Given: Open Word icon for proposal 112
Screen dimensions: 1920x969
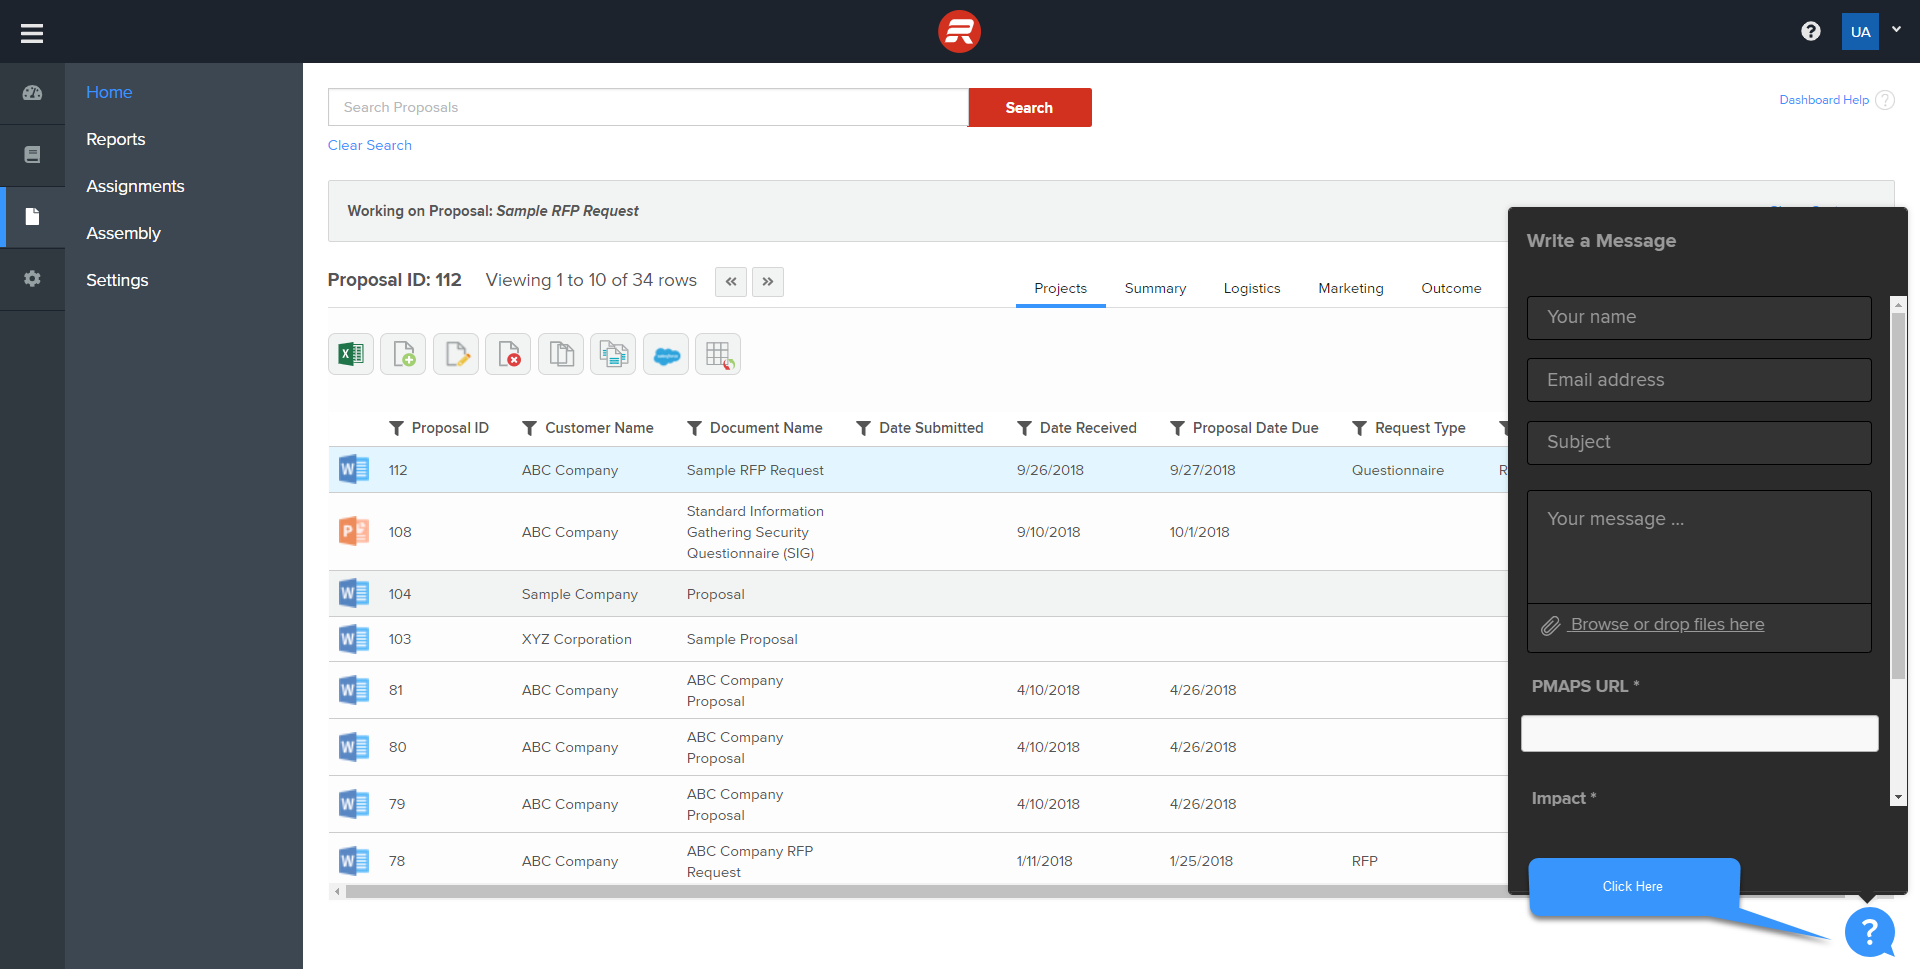Looking at the screenshot, I should (x=354, y=469).
